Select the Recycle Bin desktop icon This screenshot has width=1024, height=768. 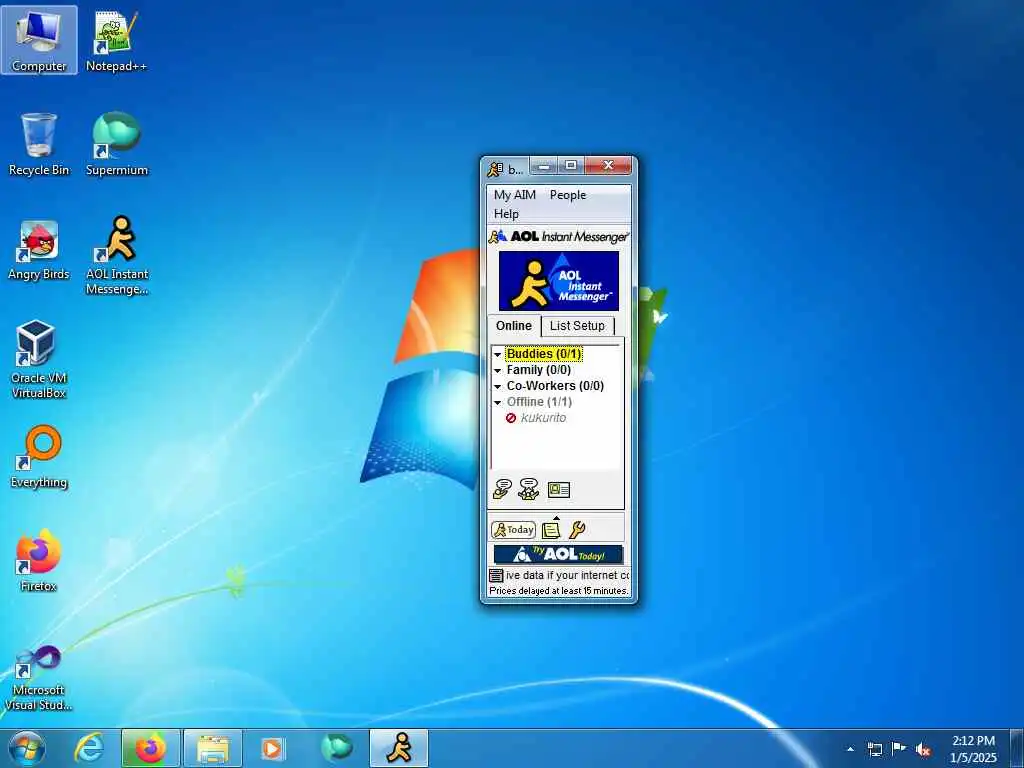(x=39, y=144)
